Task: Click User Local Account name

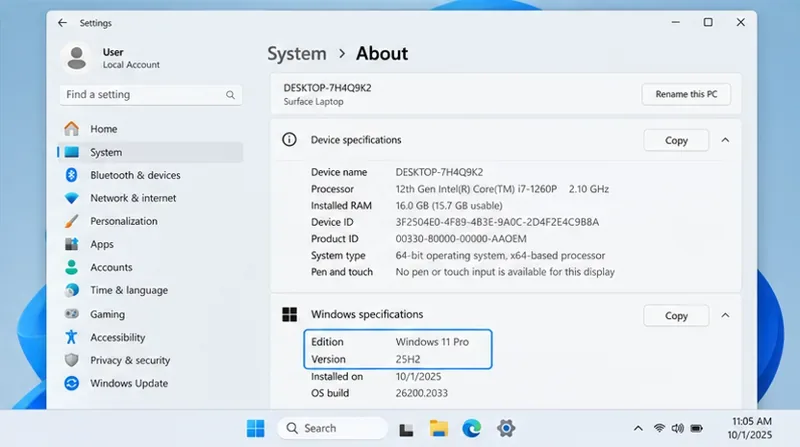Action: pos(131,58)
